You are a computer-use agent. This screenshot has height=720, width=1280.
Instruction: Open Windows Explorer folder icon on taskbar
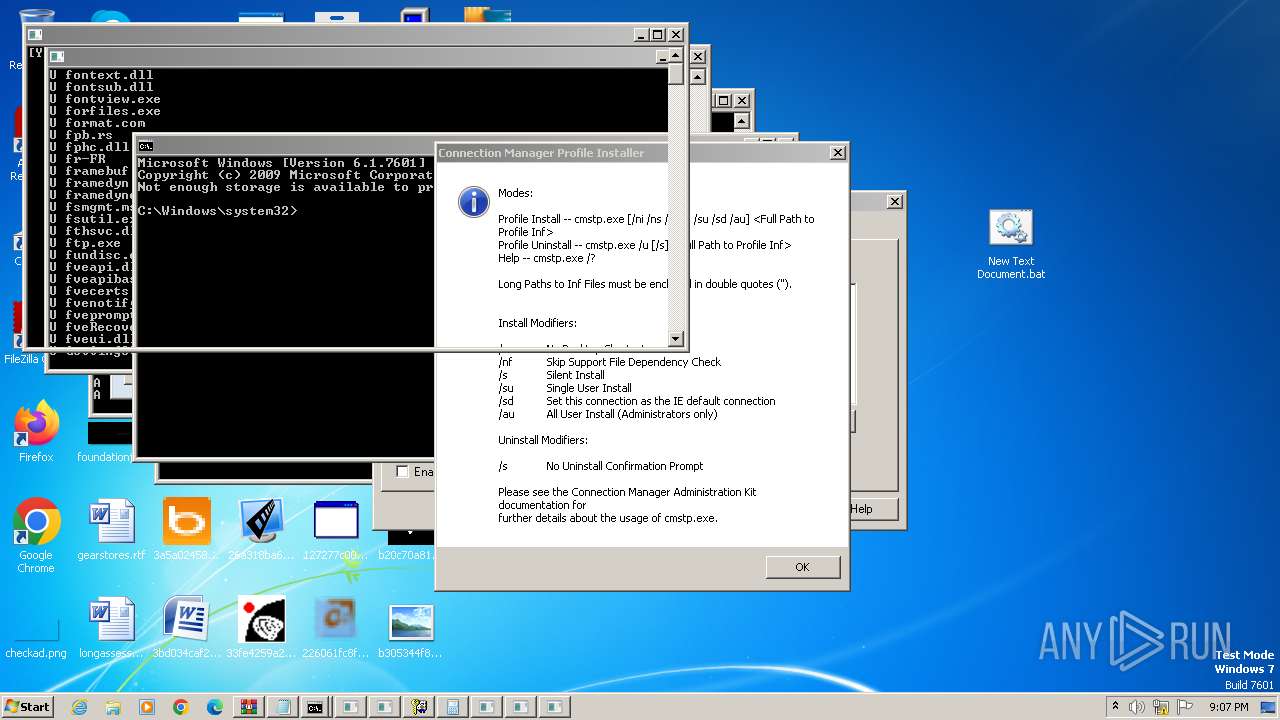tap(113, 707)
